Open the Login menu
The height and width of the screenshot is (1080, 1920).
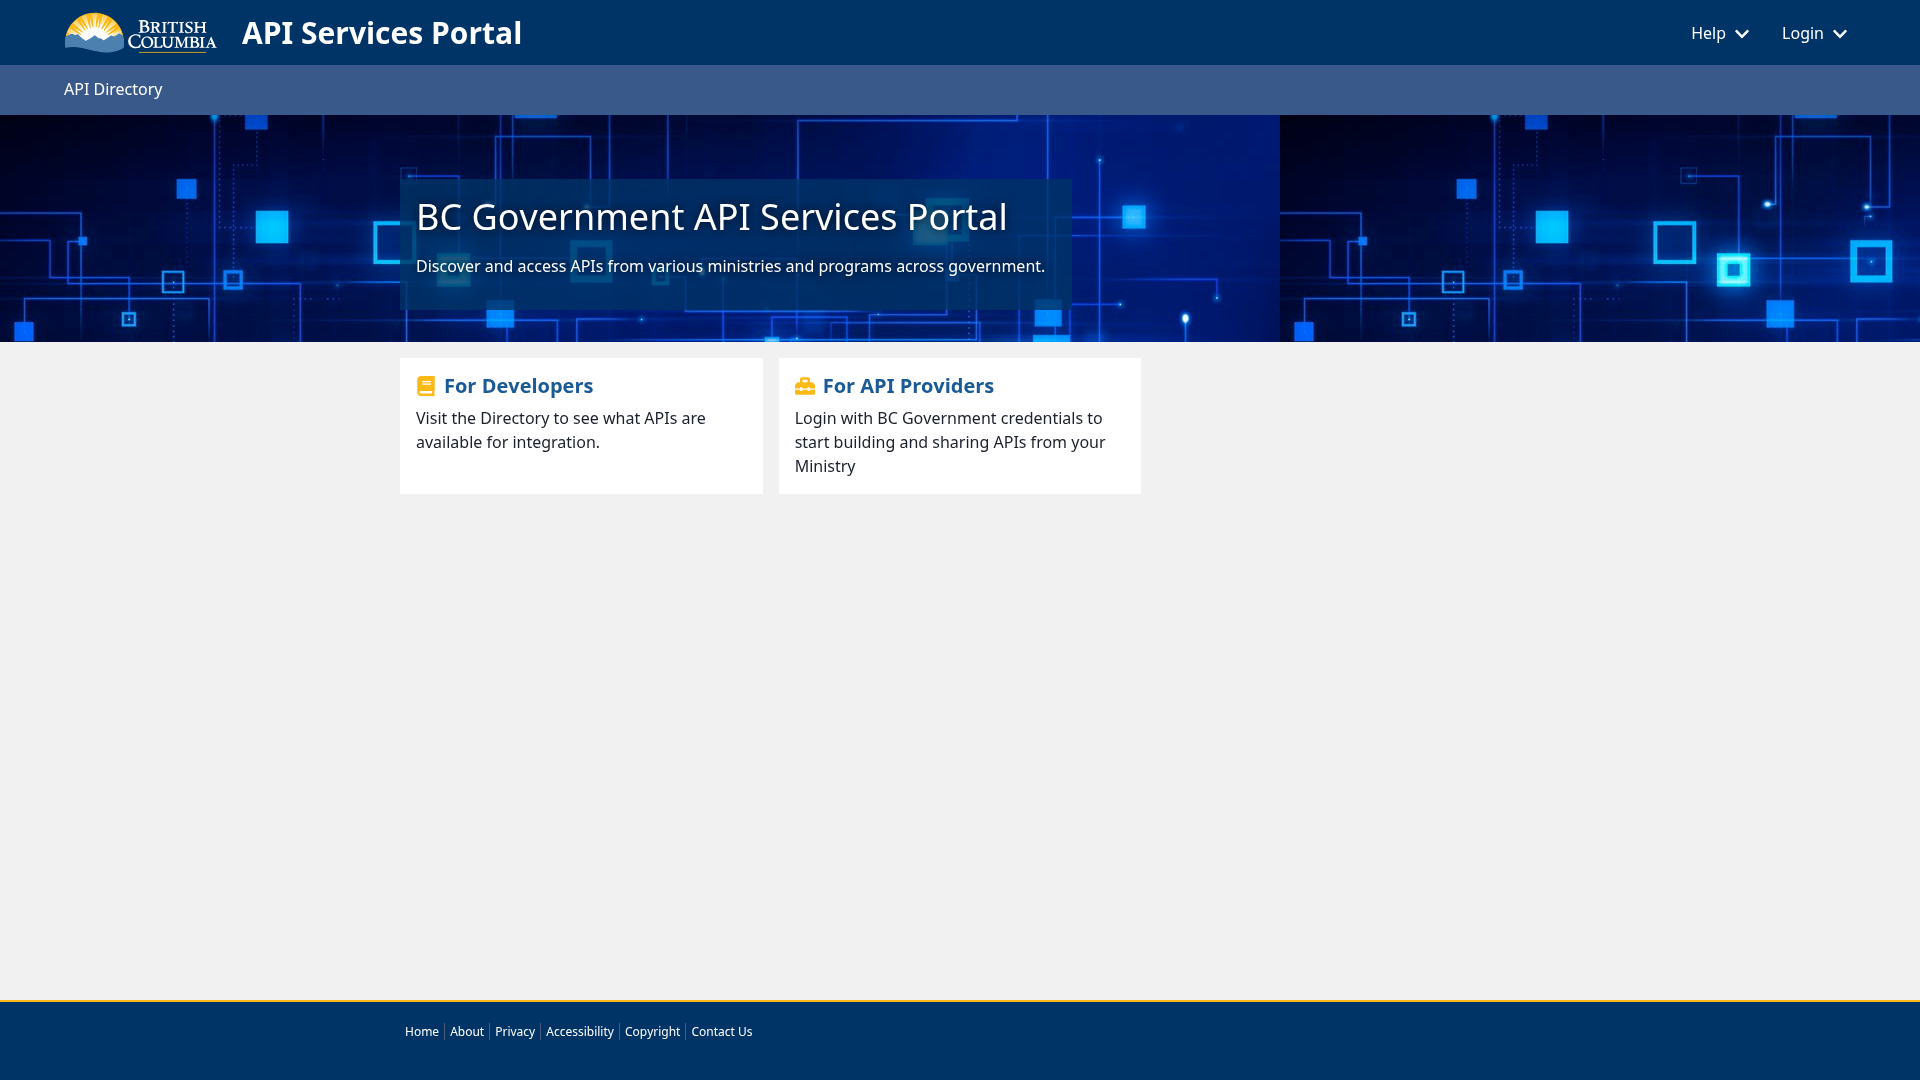click(1814, 33)
